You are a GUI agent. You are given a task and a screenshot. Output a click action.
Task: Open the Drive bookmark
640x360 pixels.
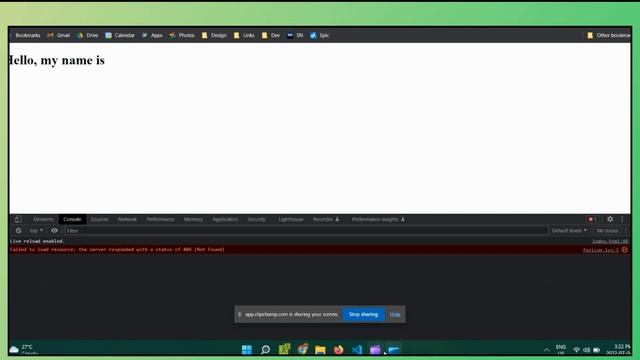(88, 36)
